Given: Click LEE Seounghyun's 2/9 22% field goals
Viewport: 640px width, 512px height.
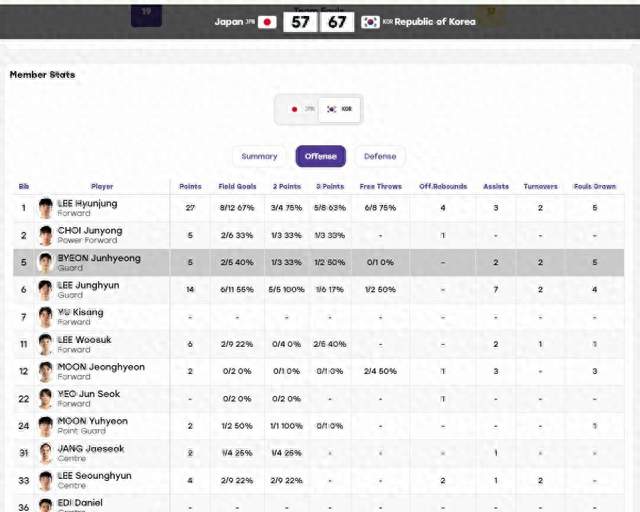Looking at the screenshot, I should click(237, 481).
